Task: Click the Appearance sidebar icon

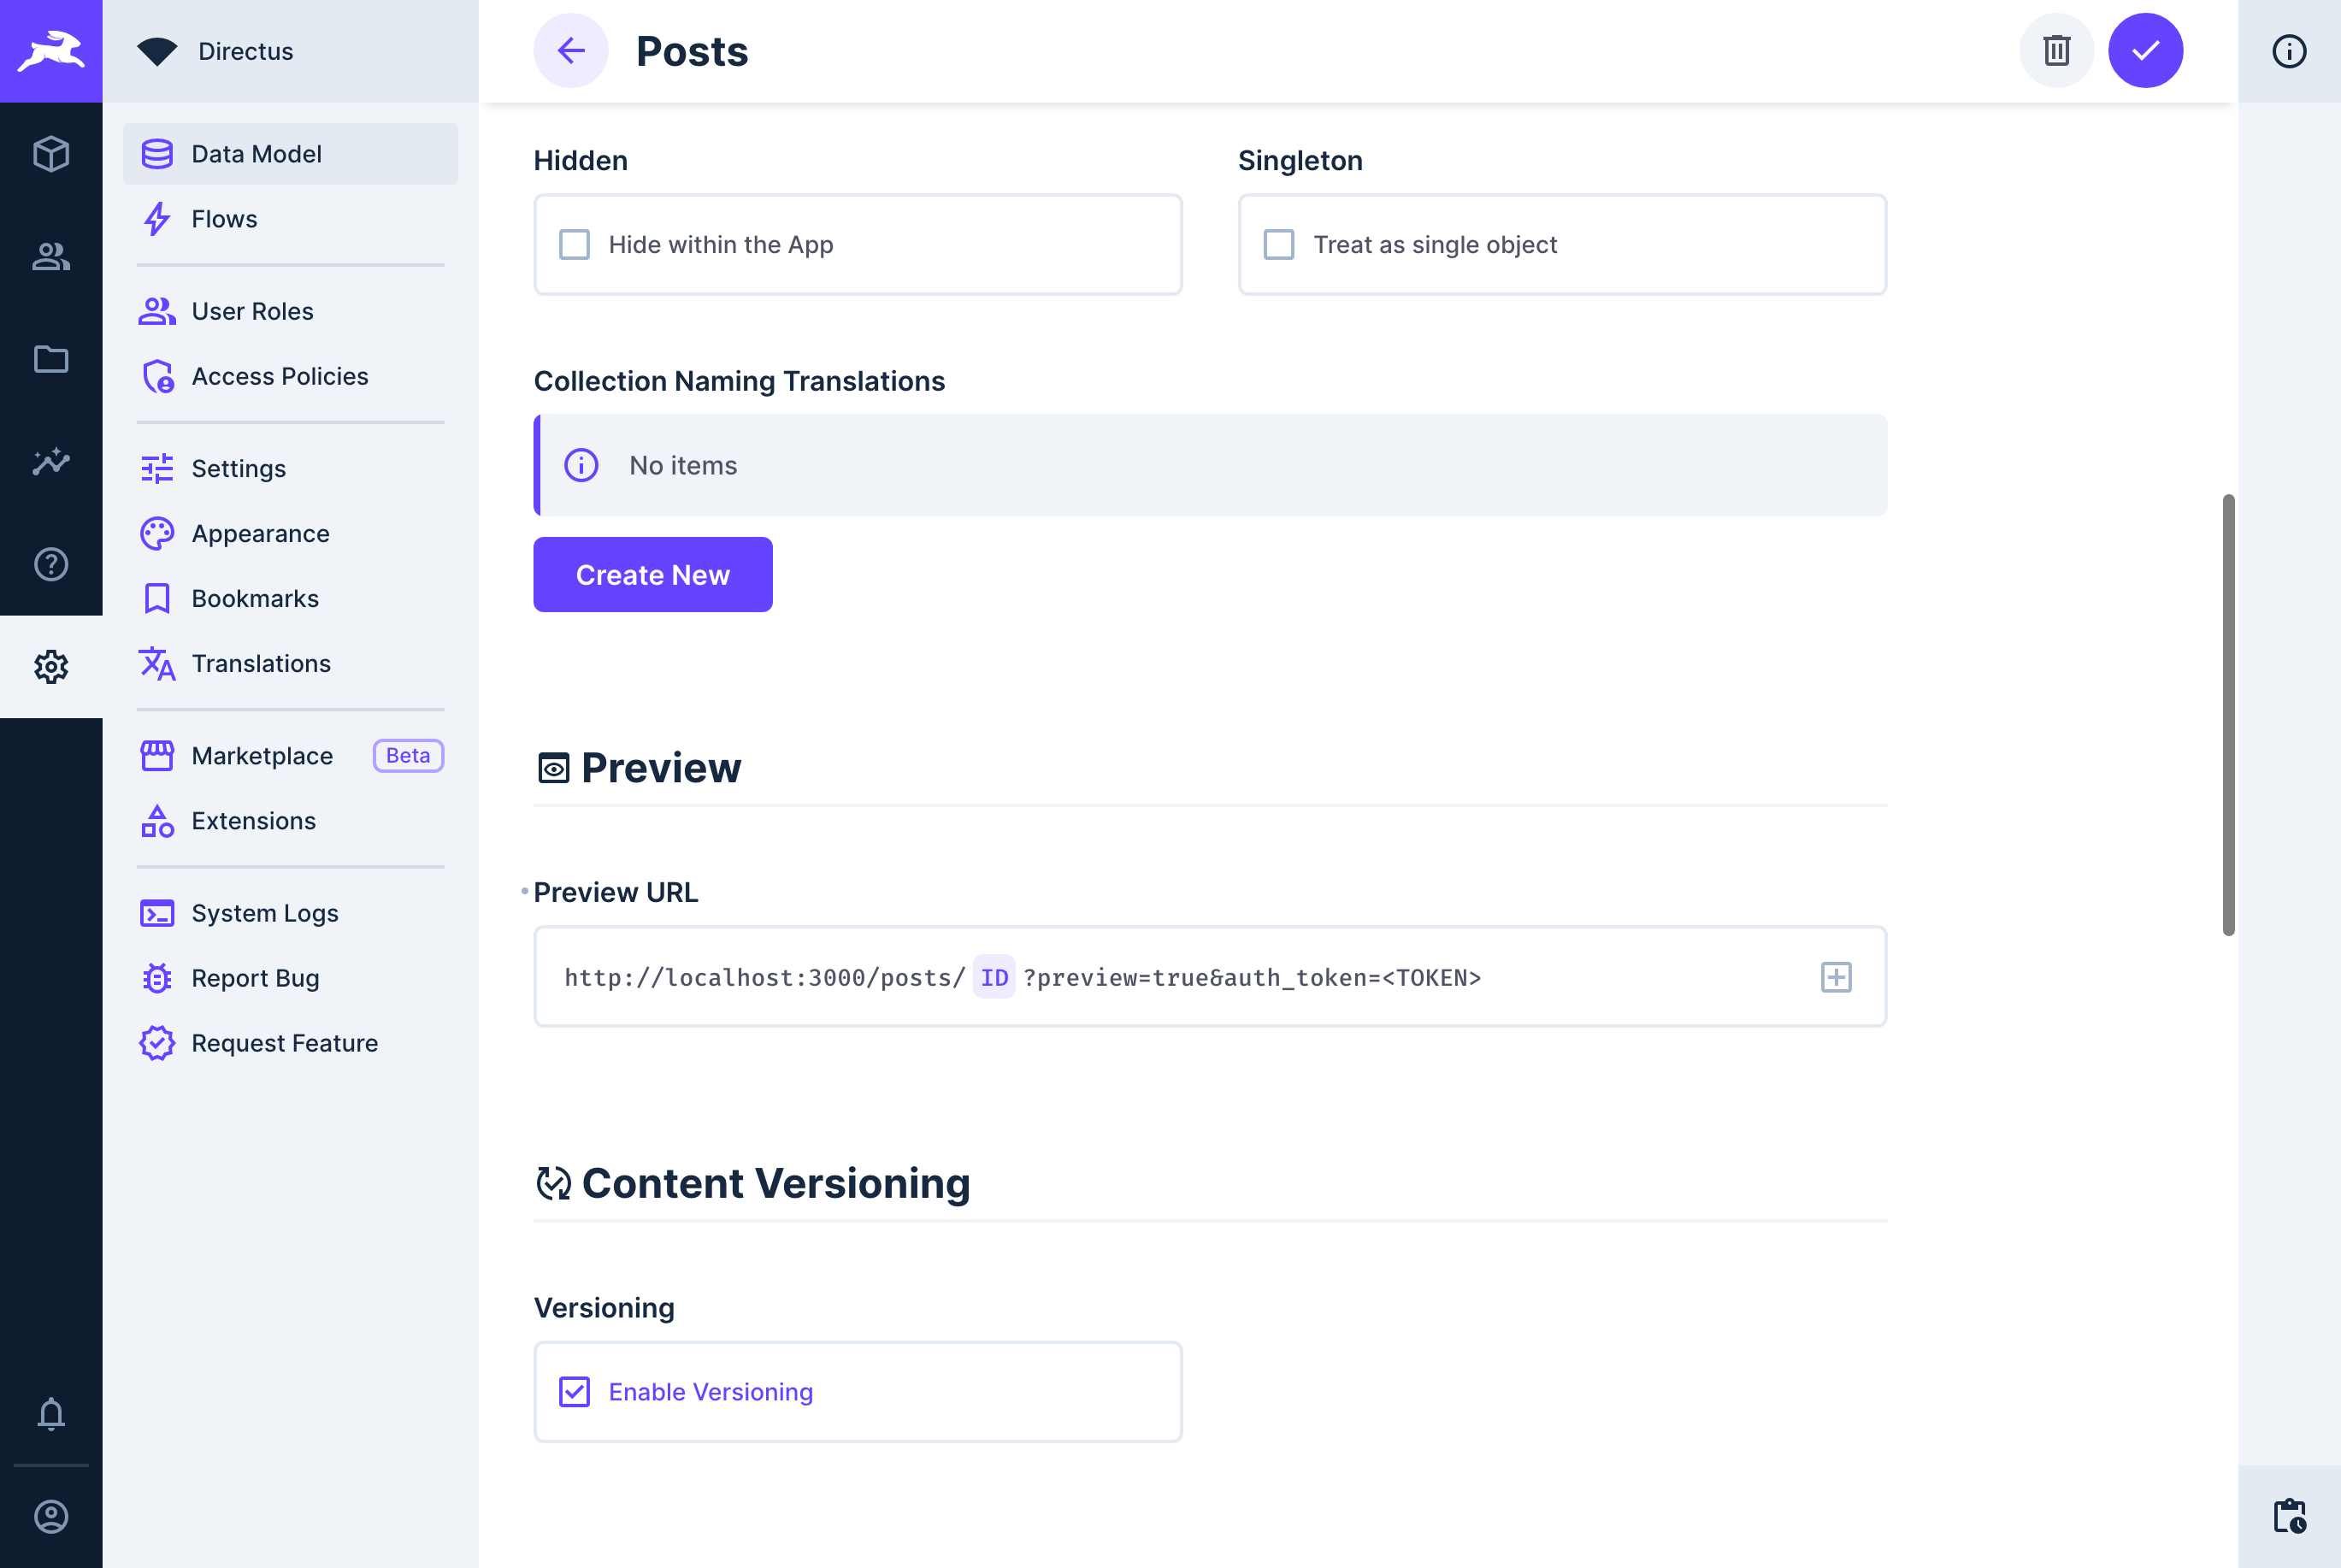Action: pyautogui.click(x=157, y=532)
